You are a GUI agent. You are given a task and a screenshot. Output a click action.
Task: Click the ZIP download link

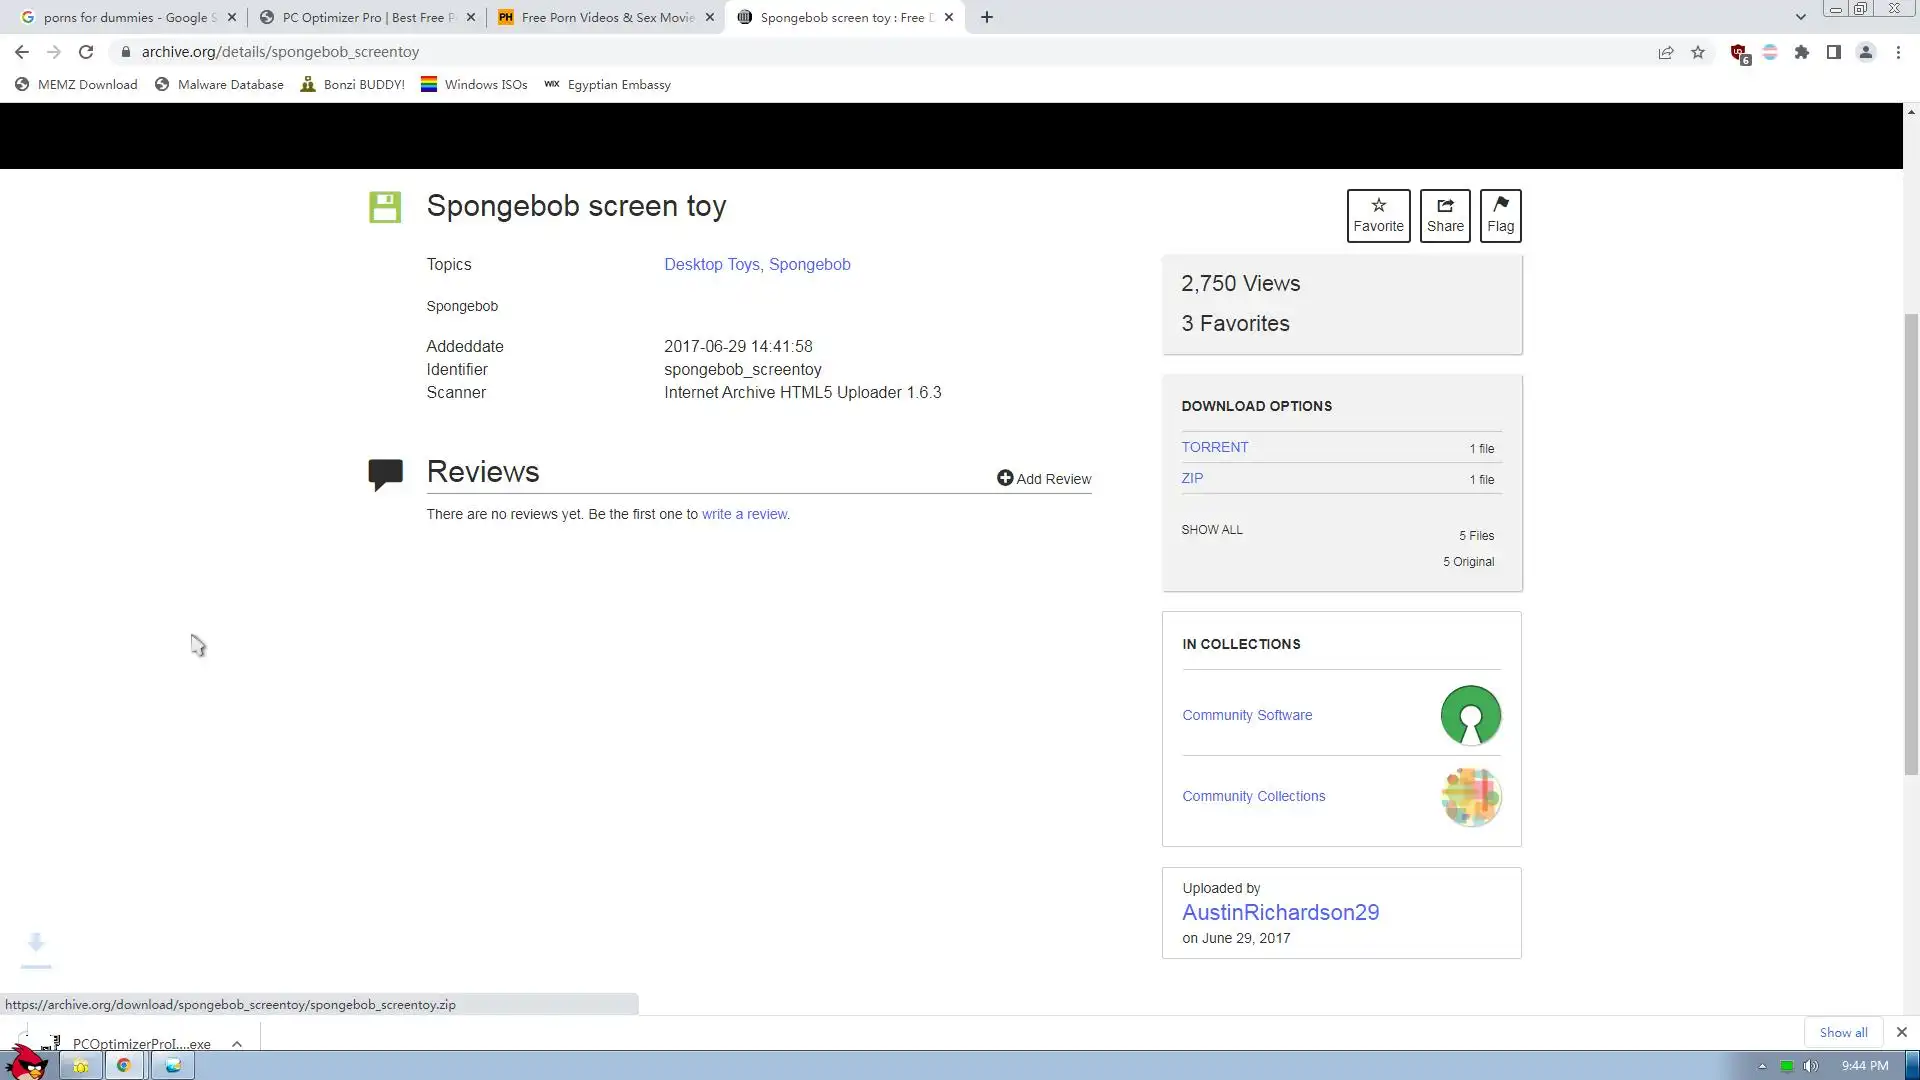click(x=1192, y=478)
